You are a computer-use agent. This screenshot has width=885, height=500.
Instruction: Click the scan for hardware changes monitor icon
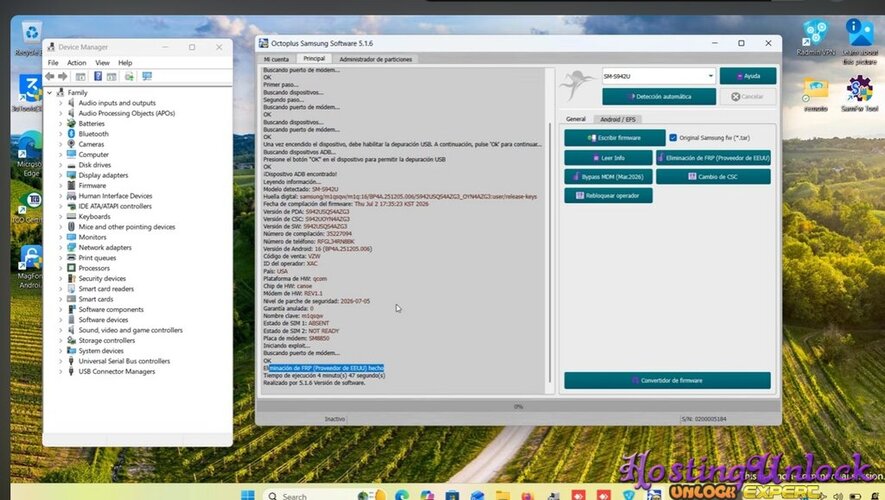point(147,76)
